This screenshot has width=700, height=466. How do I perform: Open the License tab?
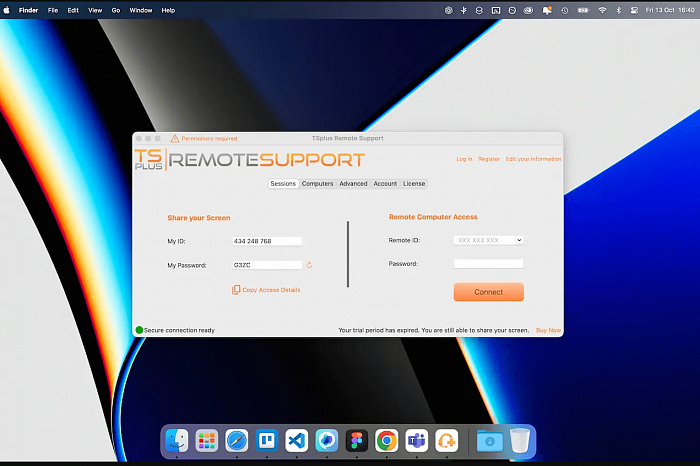[x=414, y=183]
